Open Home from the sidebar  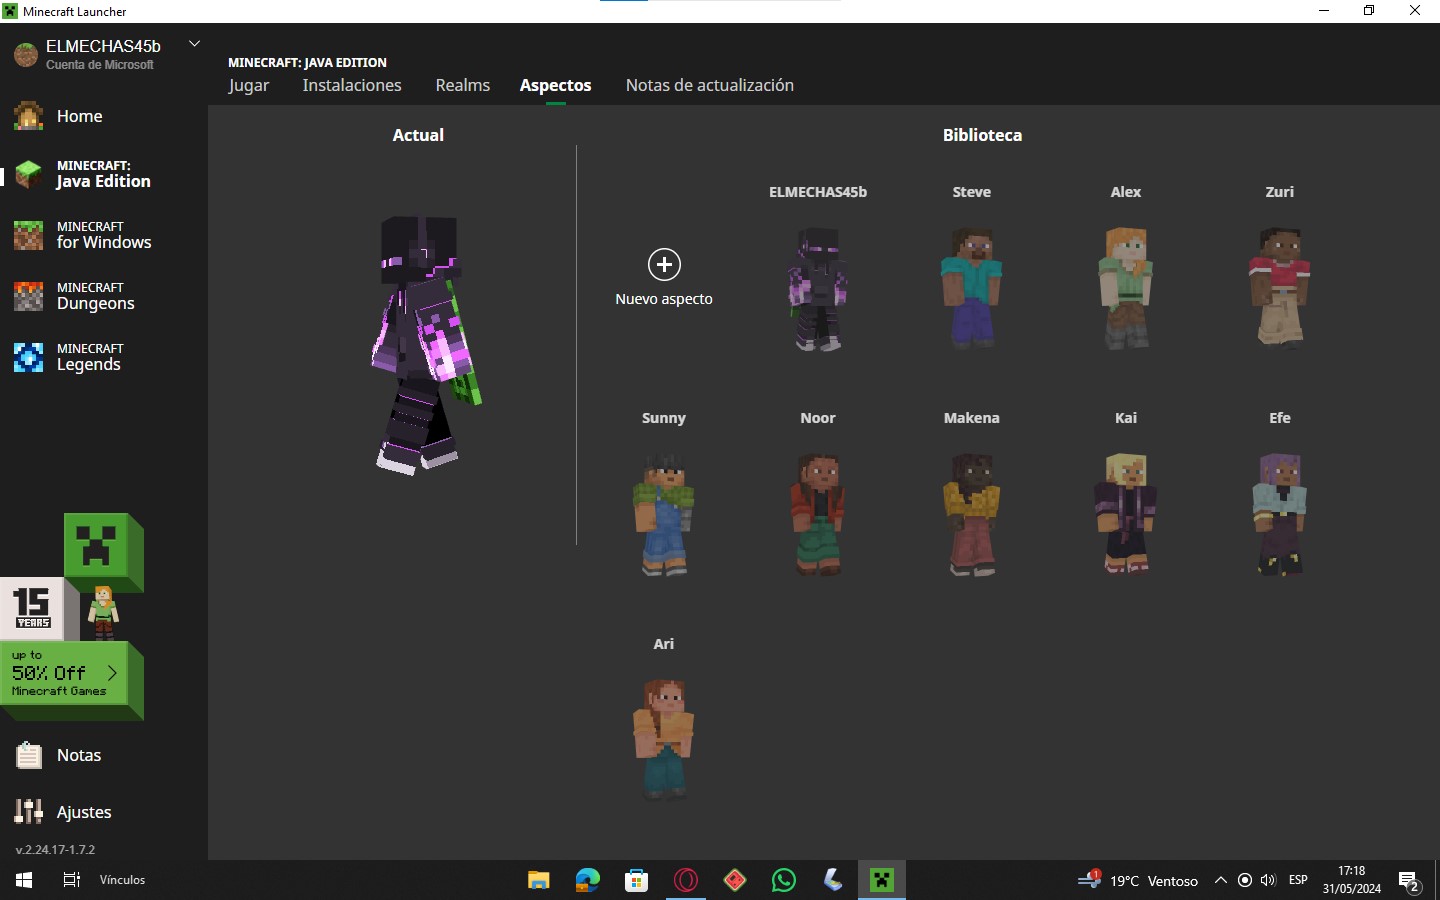coord(79,116)
